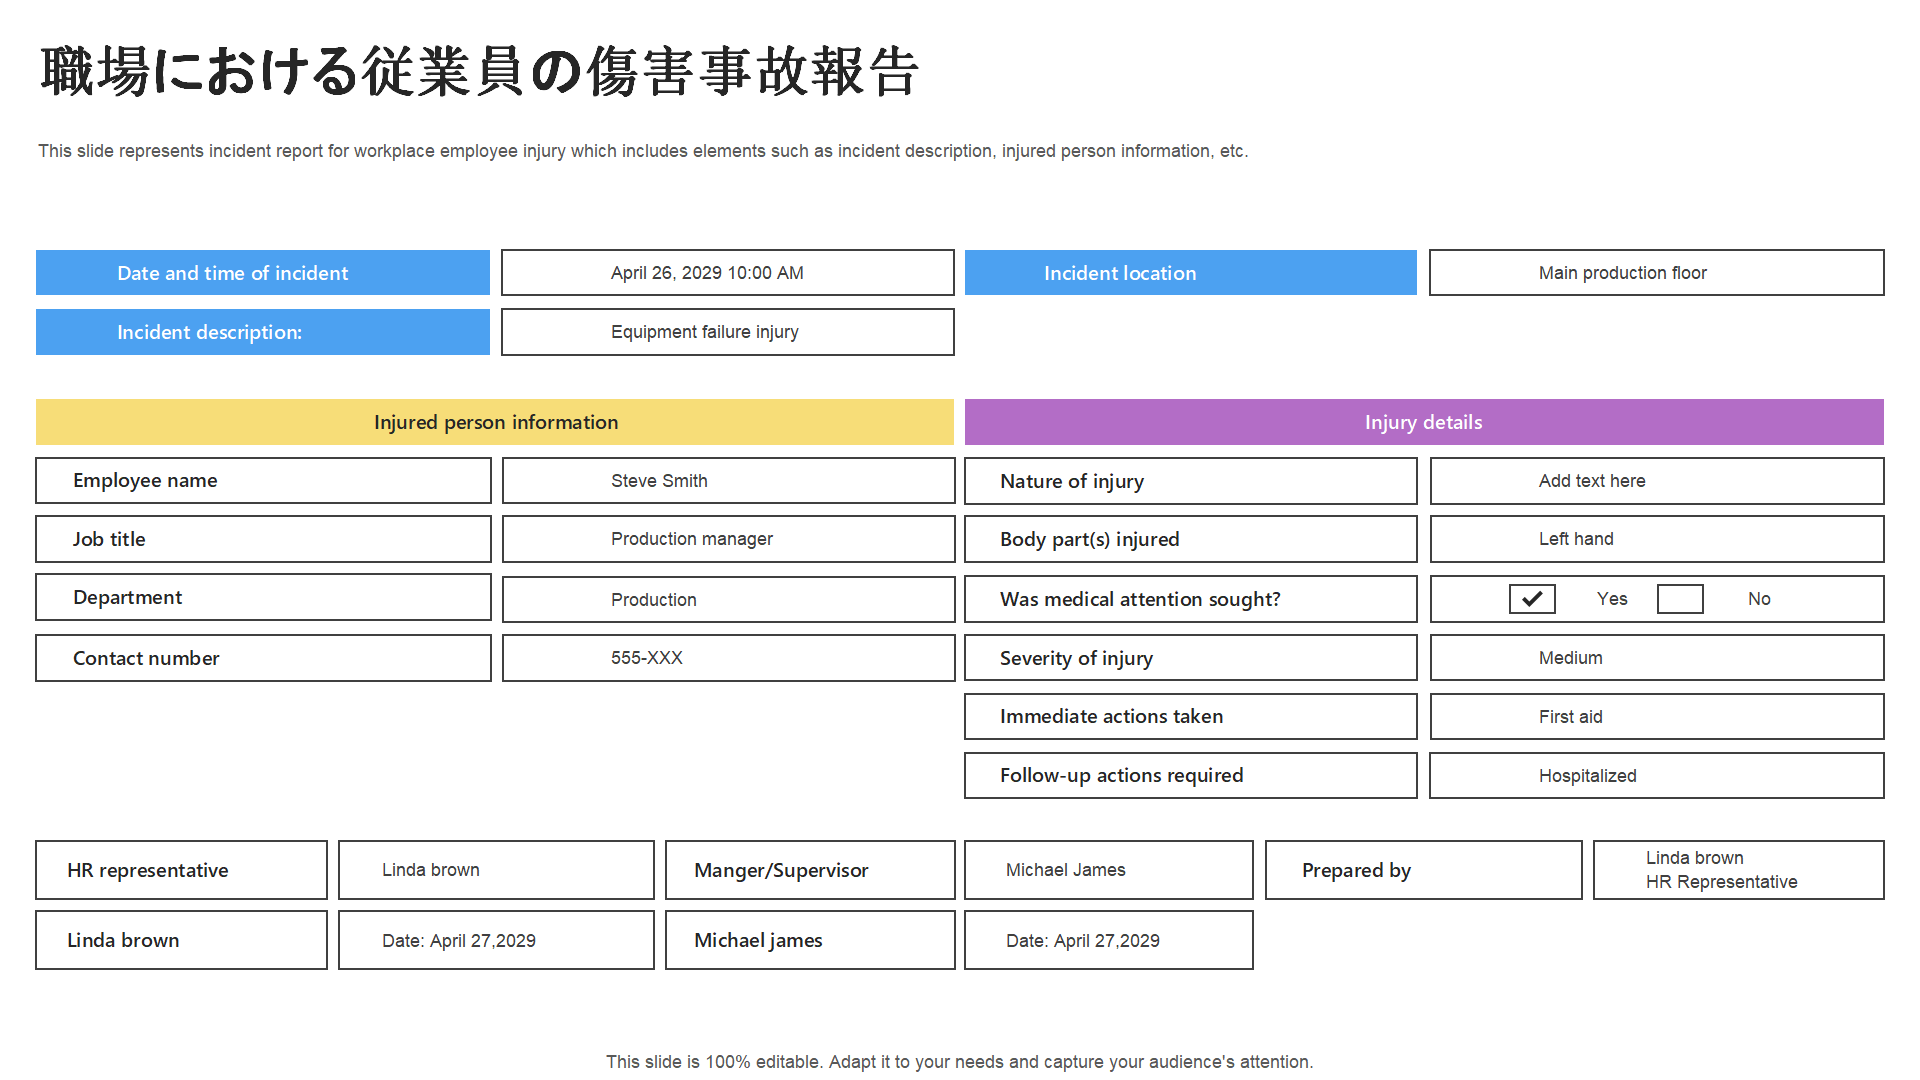Click the 'First aid' value cell
Screen dimensions: 1920x1080
click(x=1657, y=717)
